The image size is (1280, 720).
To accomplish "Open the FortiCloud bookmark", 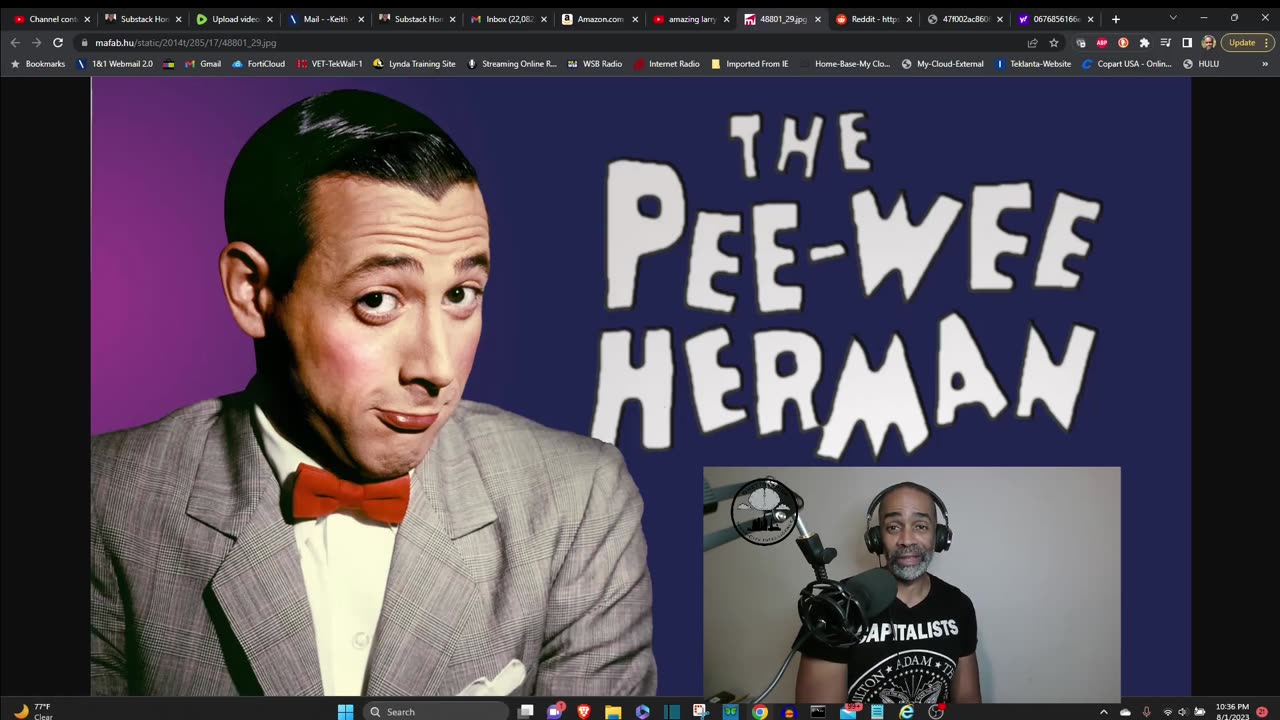I will coord(258,64).
